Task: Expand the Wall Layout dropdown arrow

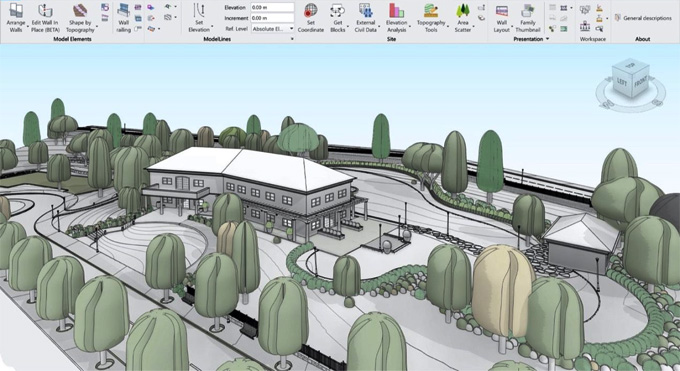Action: [x=512, y=26]
